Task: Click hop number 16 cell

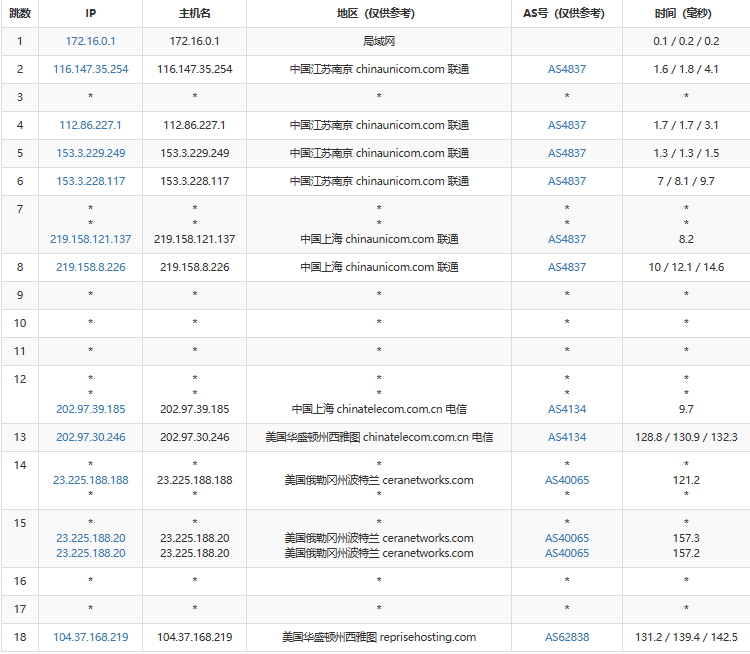Action: pyautogui.click(x=20, y=581)
